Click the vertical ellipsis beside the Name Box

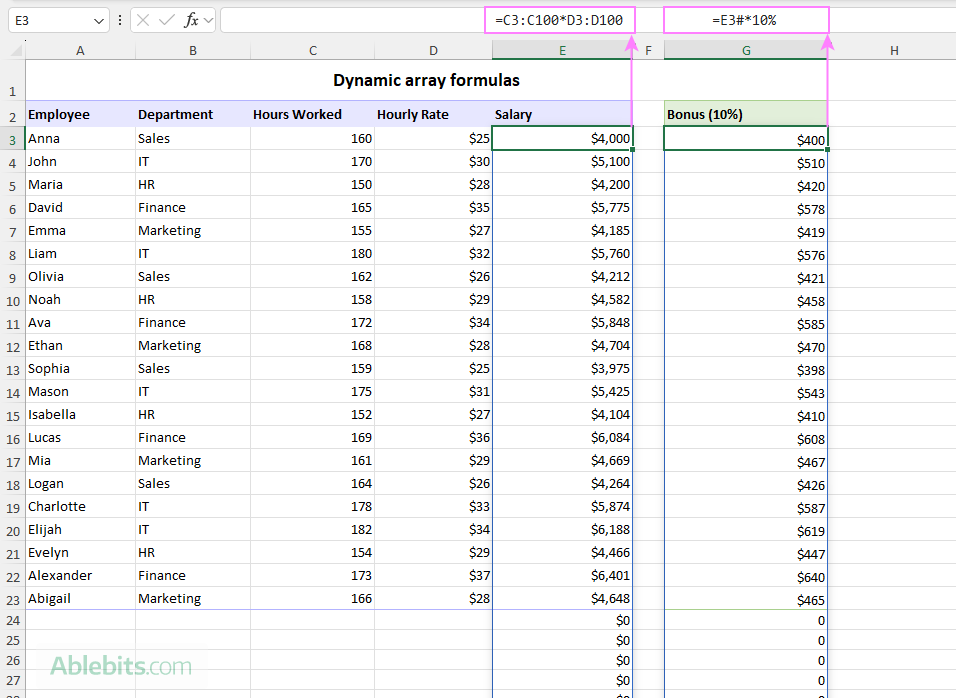coord(120,19)
